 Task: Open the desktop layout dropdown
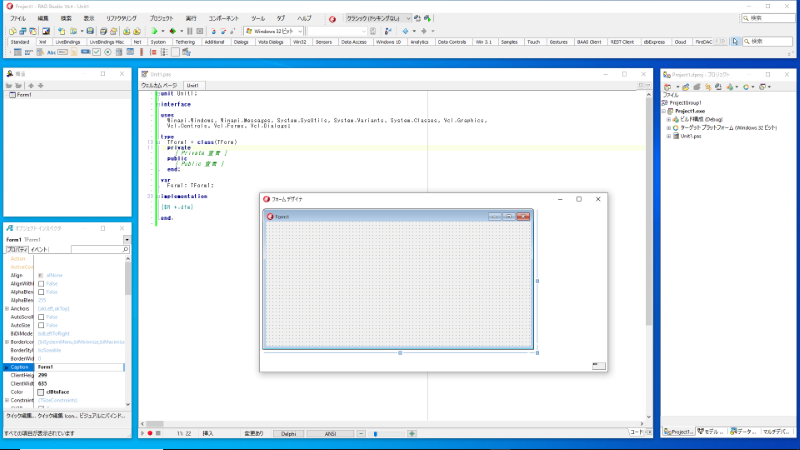click(x=408, y=18)
